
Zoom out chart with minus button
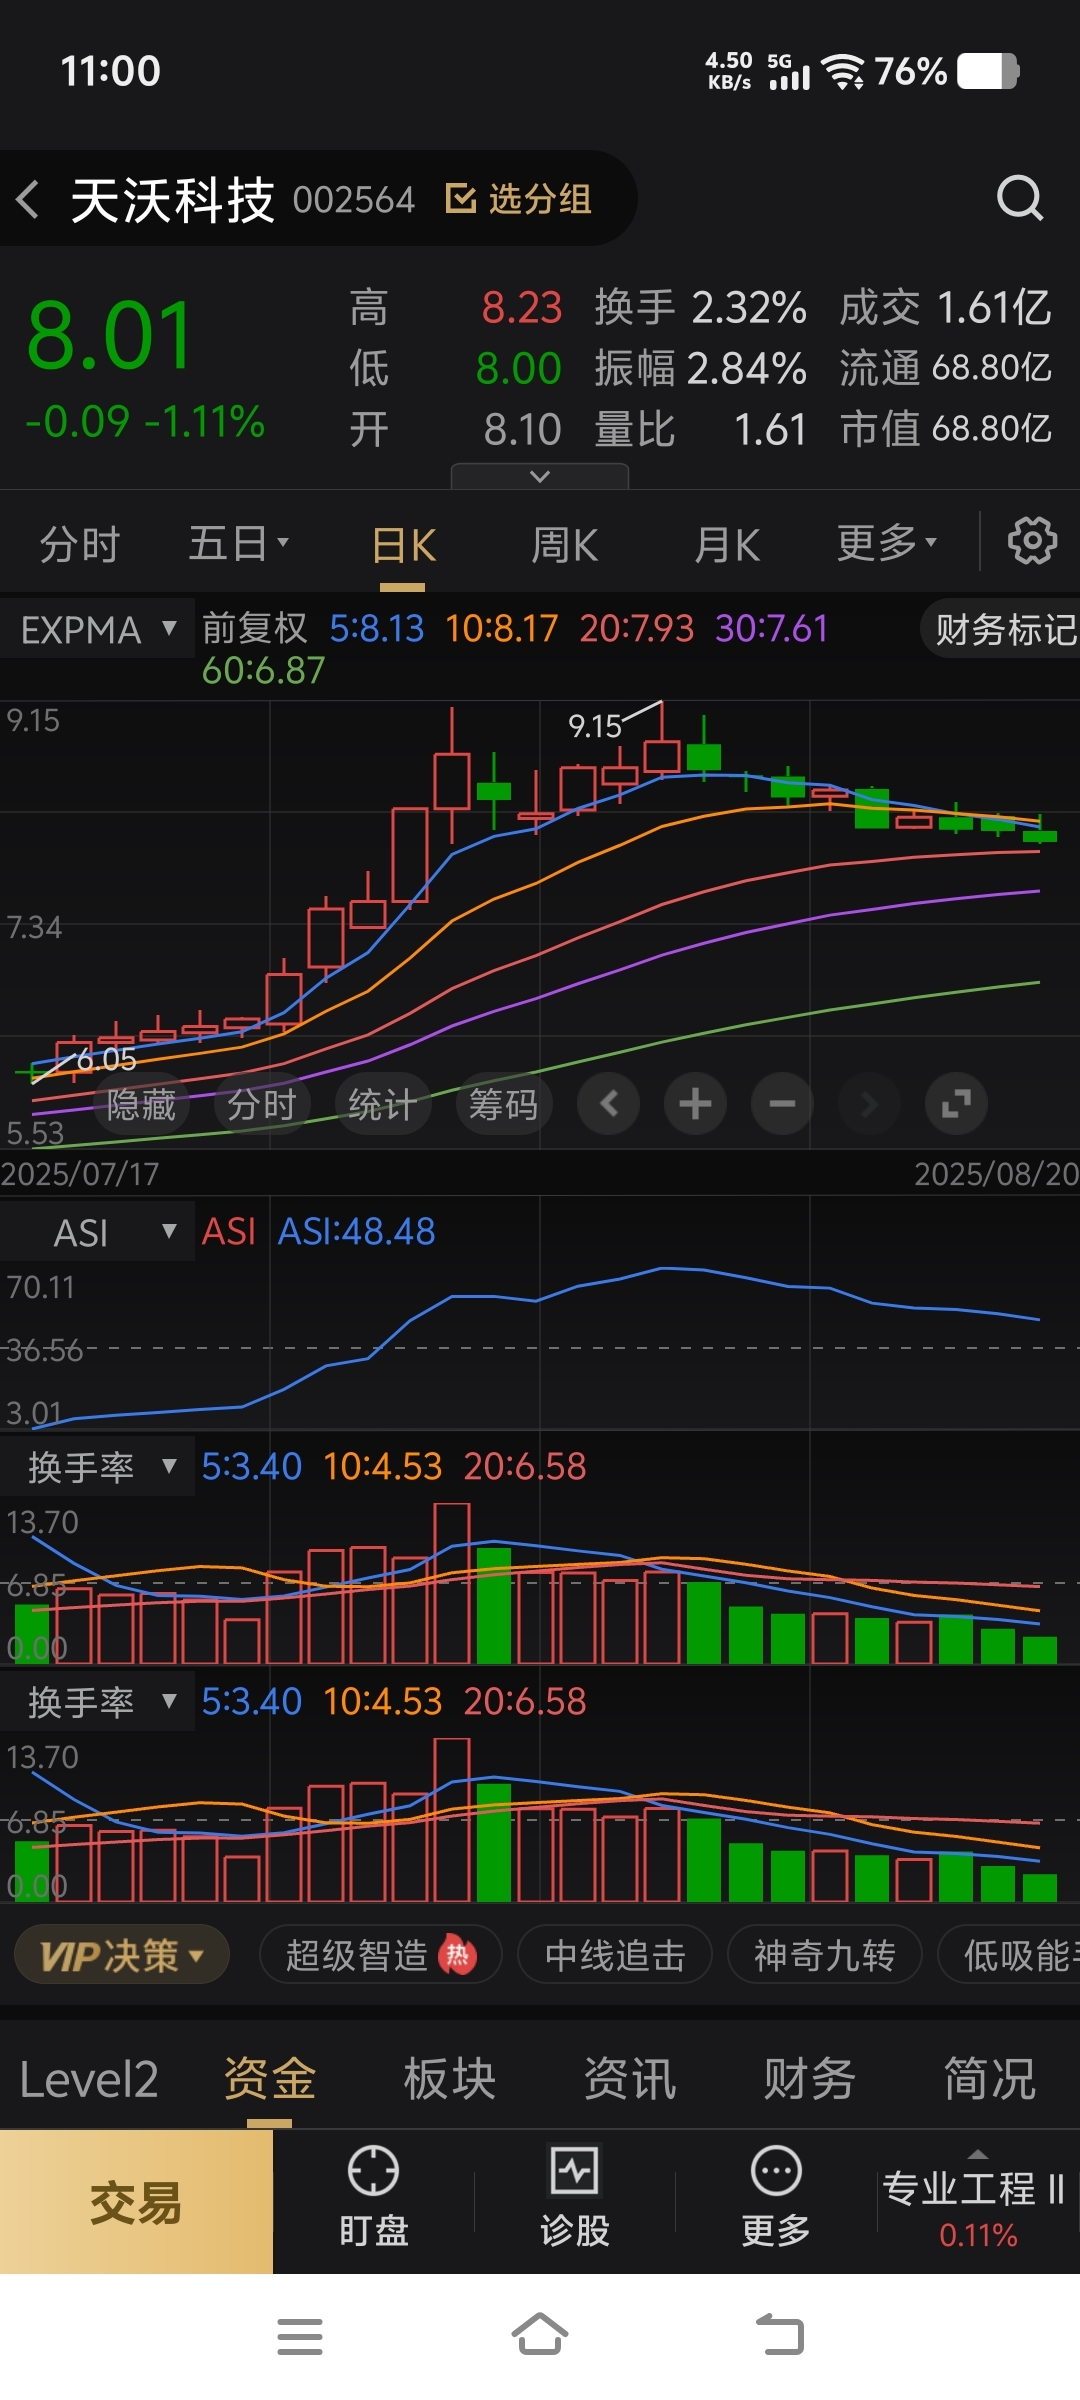point(782,1104)
